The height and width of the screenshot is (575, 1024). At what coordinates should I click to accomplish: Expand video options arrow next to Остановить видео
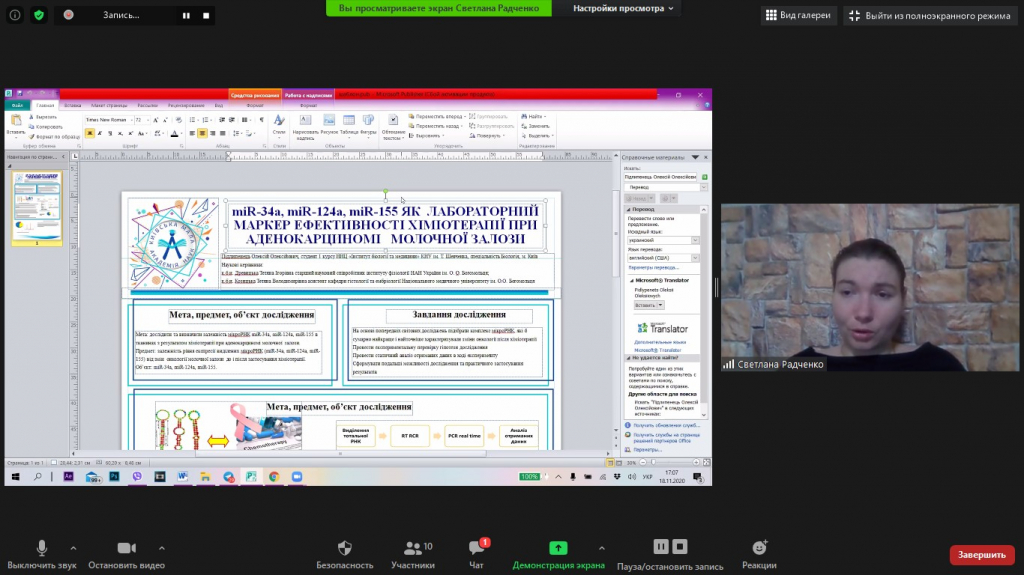161,548
